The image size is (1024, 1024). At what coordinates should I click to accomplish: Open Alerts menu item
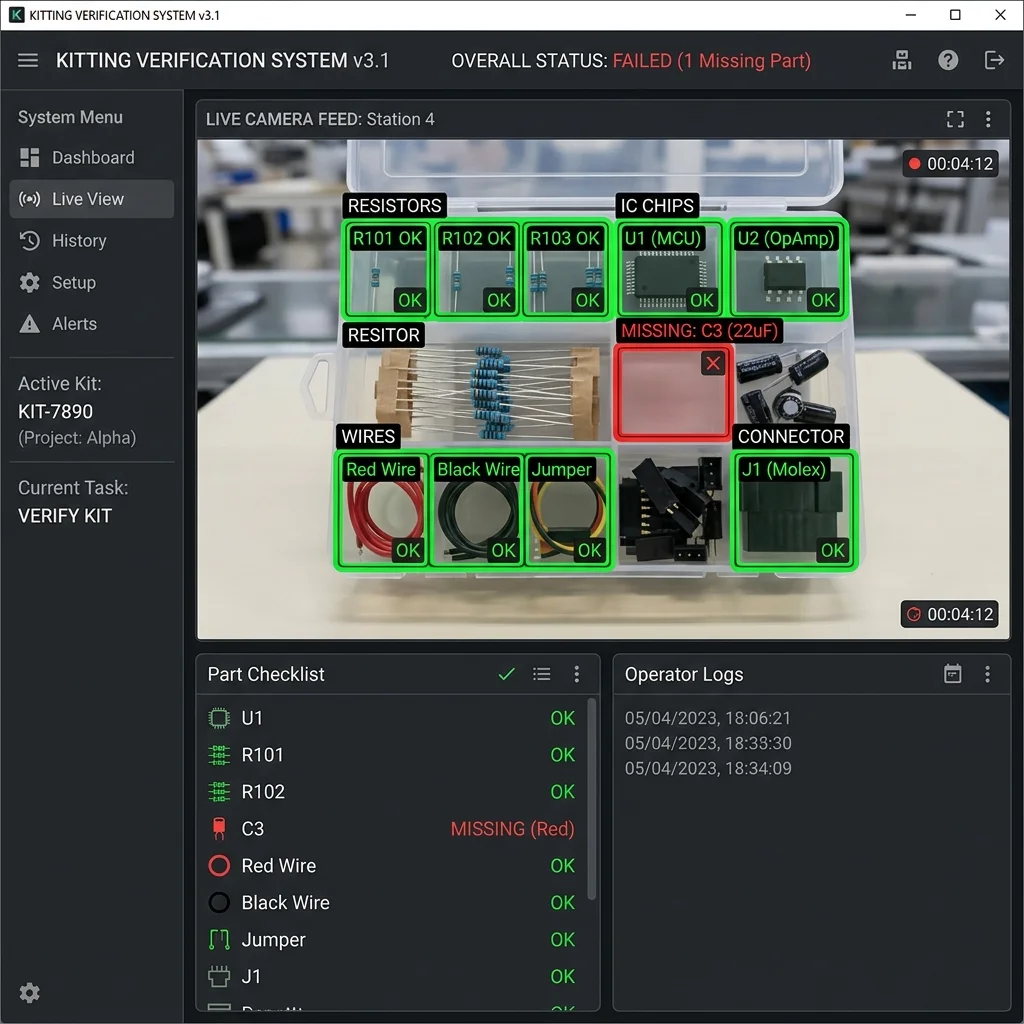pyautogui.click(x=91, y=323)
